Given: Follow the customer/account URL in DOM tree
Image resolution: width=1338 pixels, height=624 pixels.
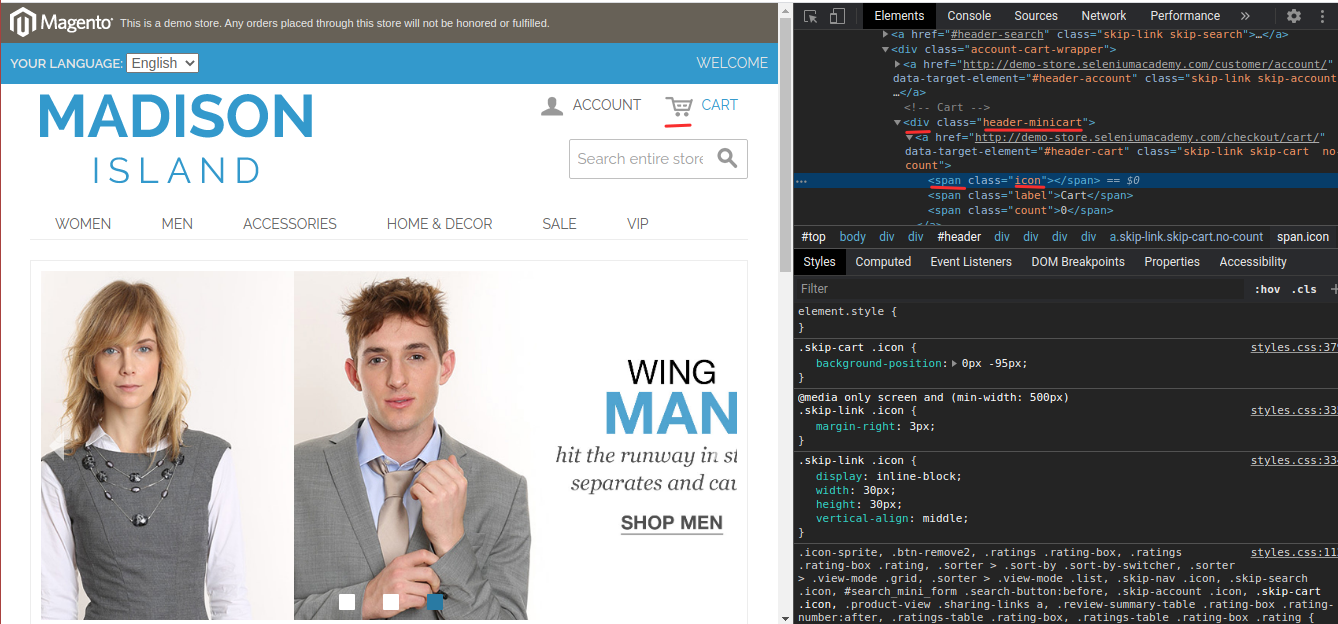Looking at the screenshot, I should point(1143,64).
